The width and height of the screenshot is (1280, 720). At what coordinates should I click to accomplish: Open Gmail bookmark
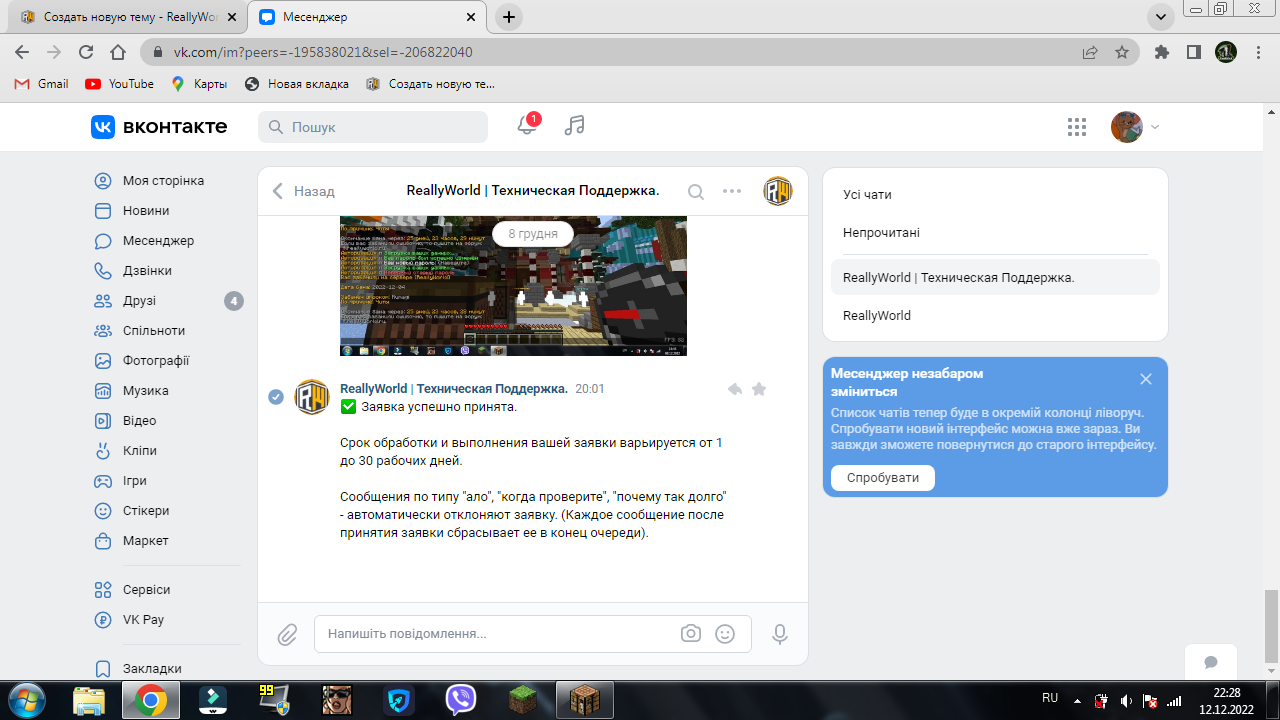[42, 84]
